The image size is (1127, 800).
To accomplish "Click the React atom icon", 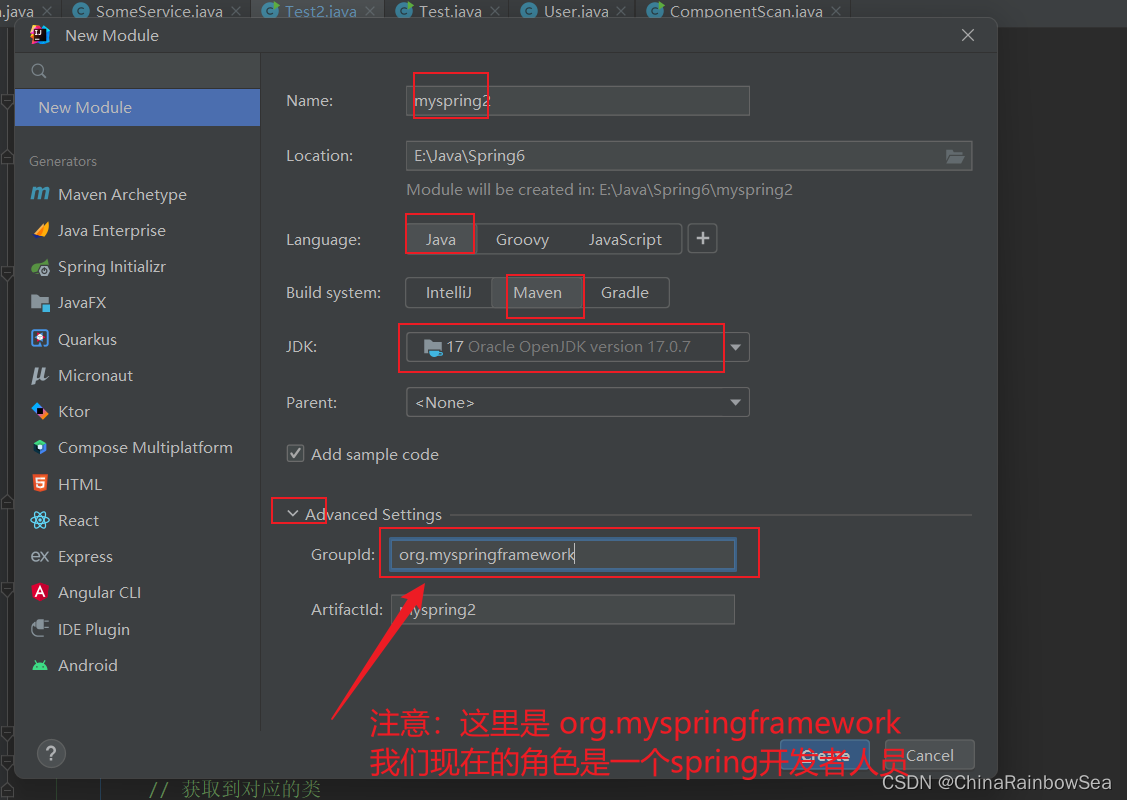I will click(40, 520).
